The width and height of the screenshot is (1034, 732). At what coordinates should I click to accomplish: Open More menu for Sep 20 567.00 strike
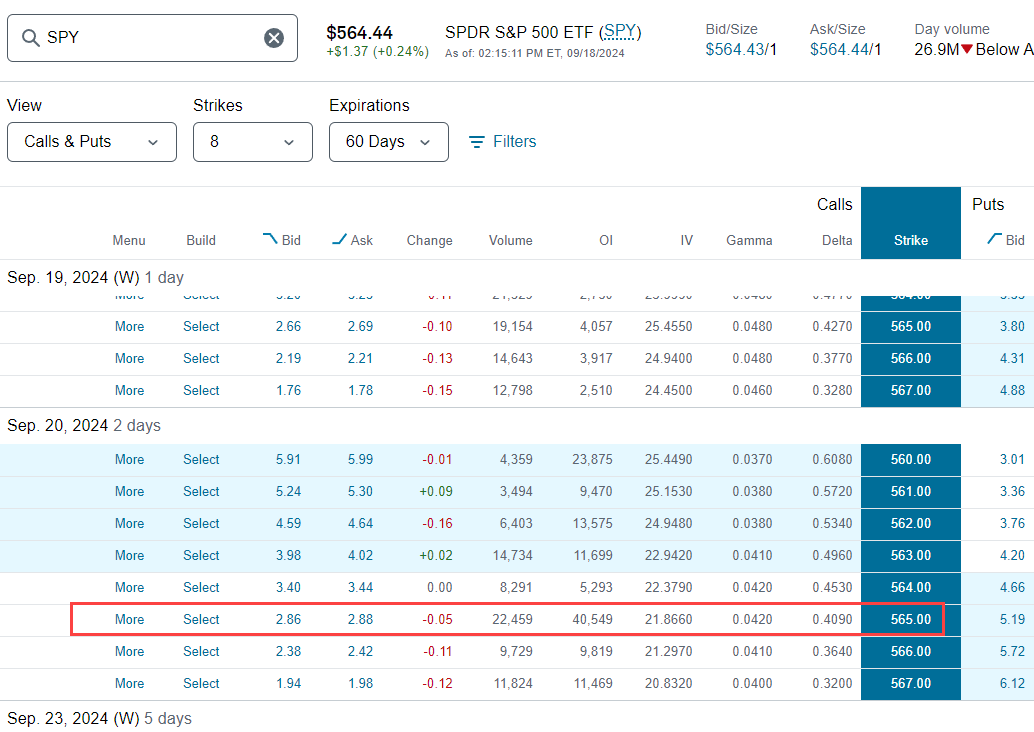tap(129, 683)
